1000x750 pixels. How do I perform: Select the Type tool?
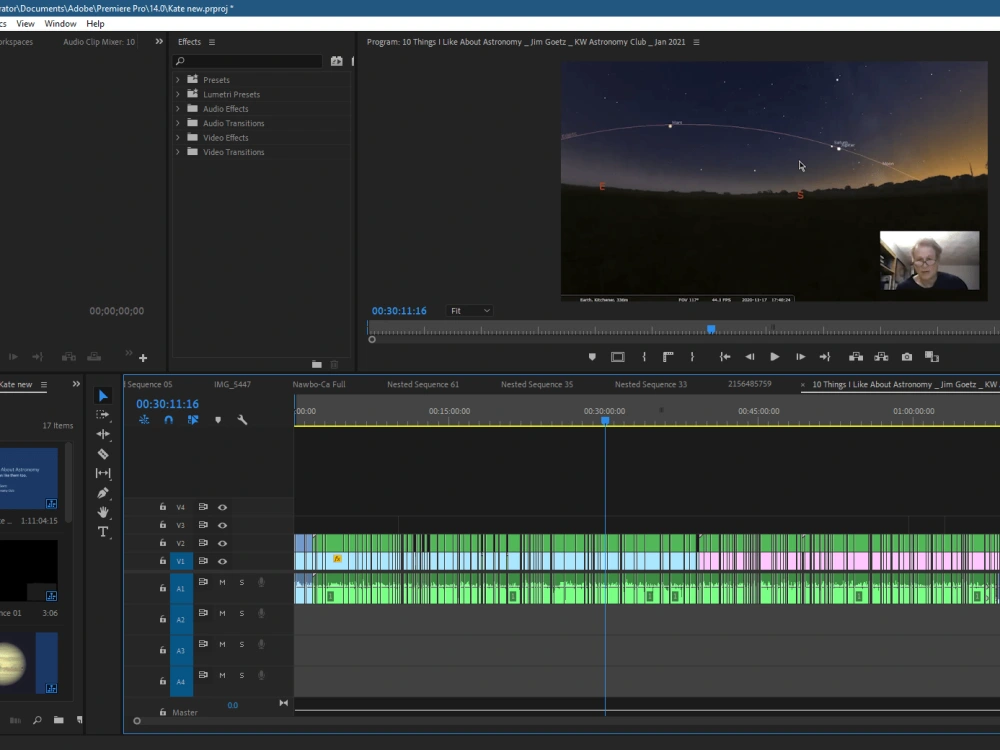(x=103, y=532)
